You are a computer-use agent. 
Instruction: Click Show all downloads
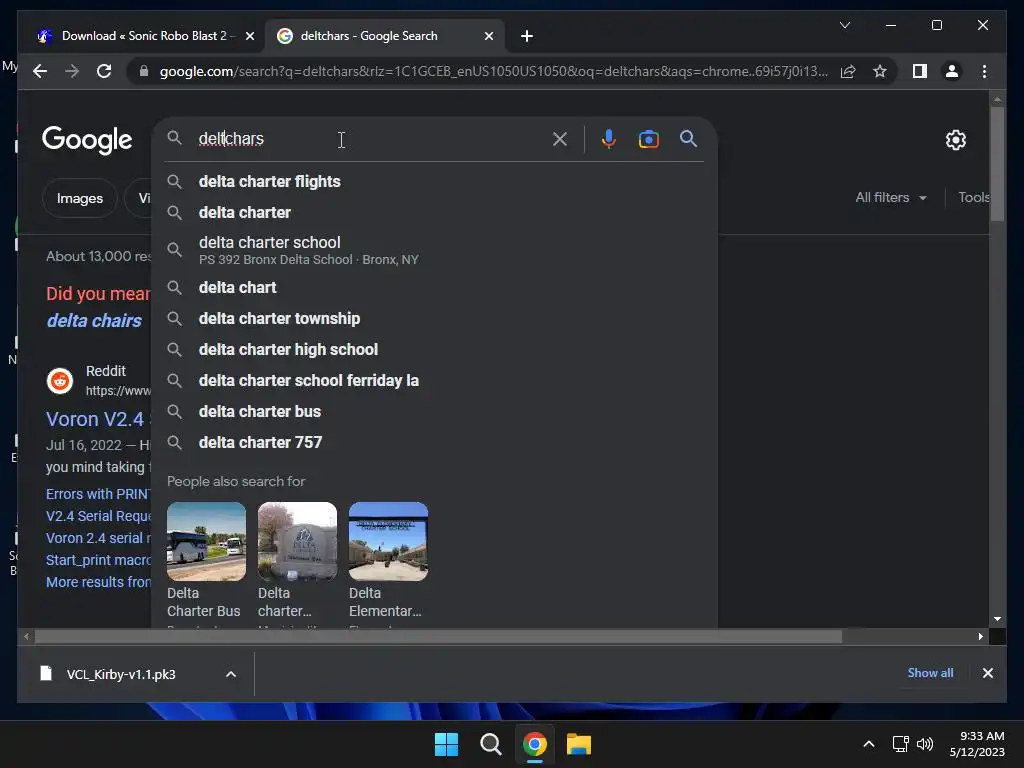[x=930, y=673]
